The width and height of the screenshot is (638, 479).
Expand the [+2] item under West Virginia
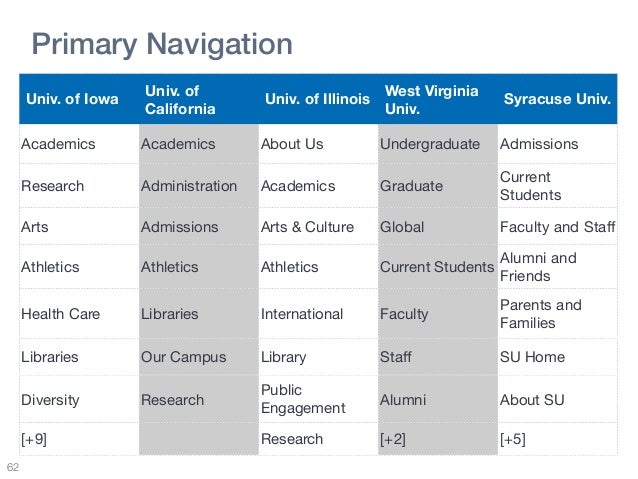point(393,439)
